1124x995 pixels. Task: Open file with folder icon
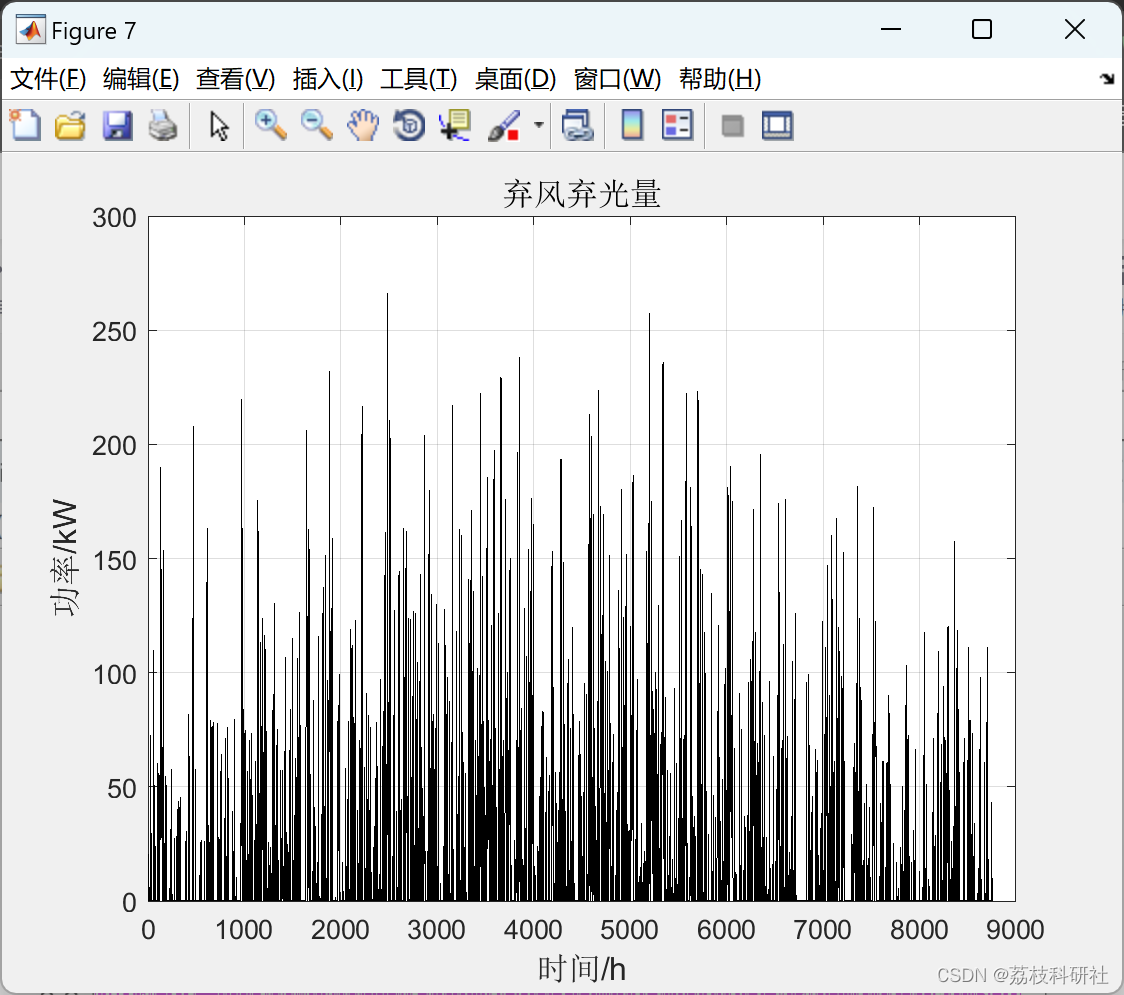coord(70,125)
